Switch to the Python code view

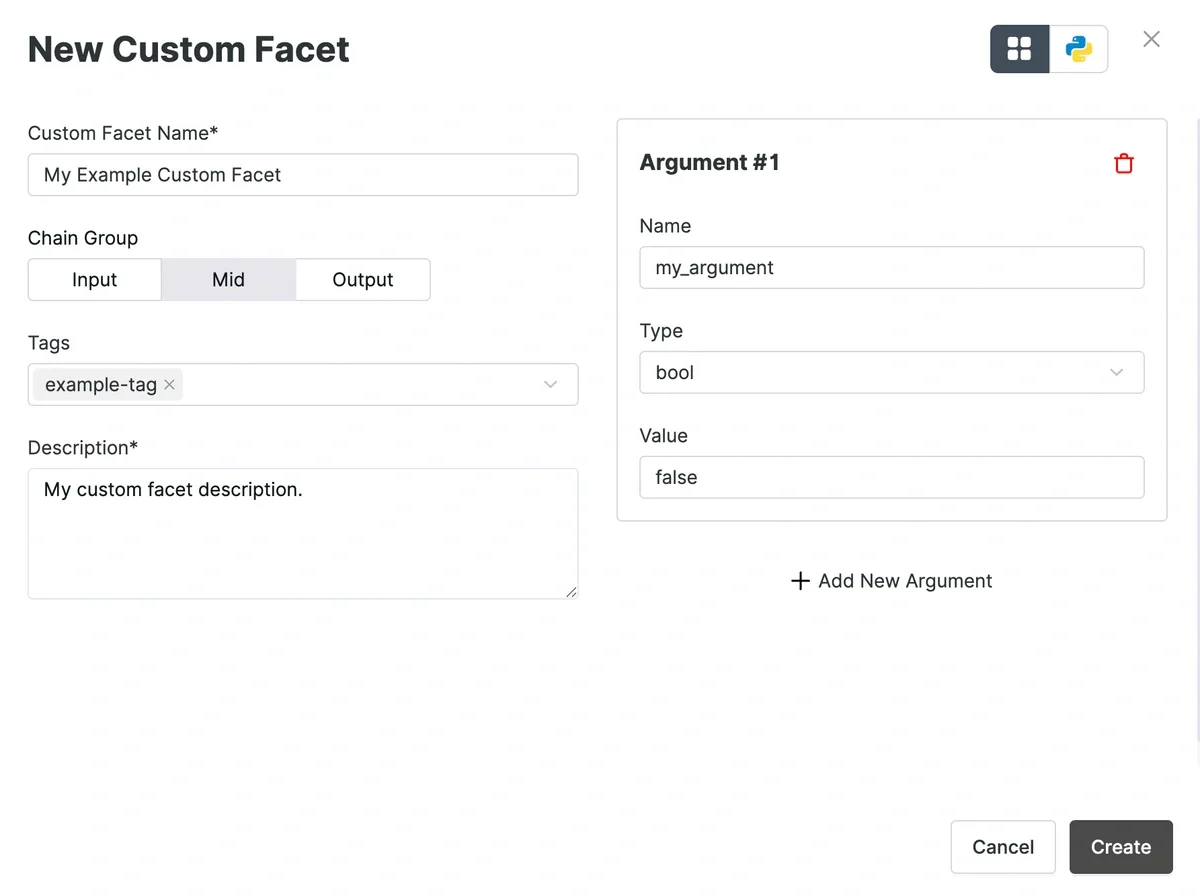[x=1079, y=49]
